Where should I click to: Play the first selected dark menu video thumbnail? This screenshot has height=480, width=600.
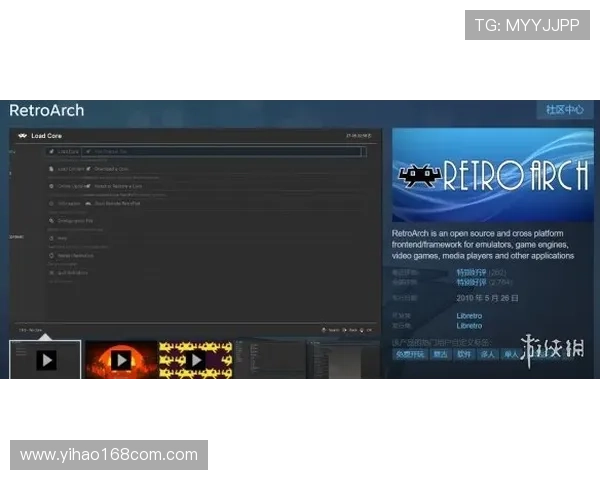click(45, 359)
